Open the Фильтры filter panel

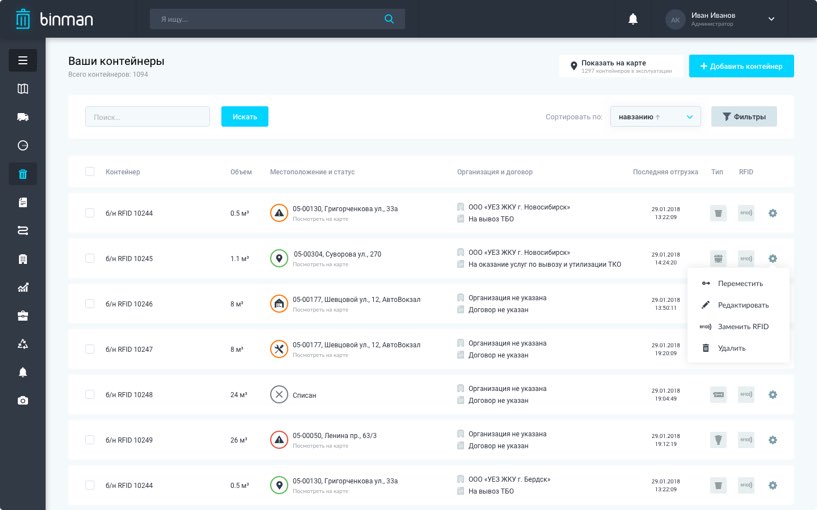click(743, 117)
